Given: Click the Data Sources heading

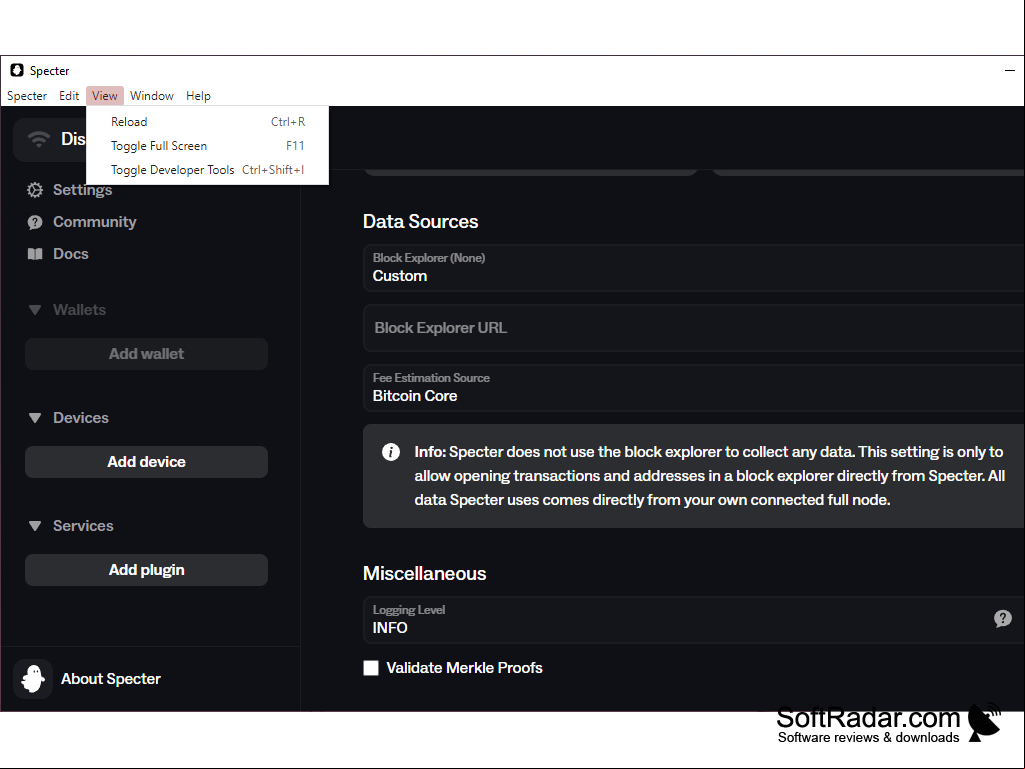Looking at the screenshot, I should tap(420, 221).
